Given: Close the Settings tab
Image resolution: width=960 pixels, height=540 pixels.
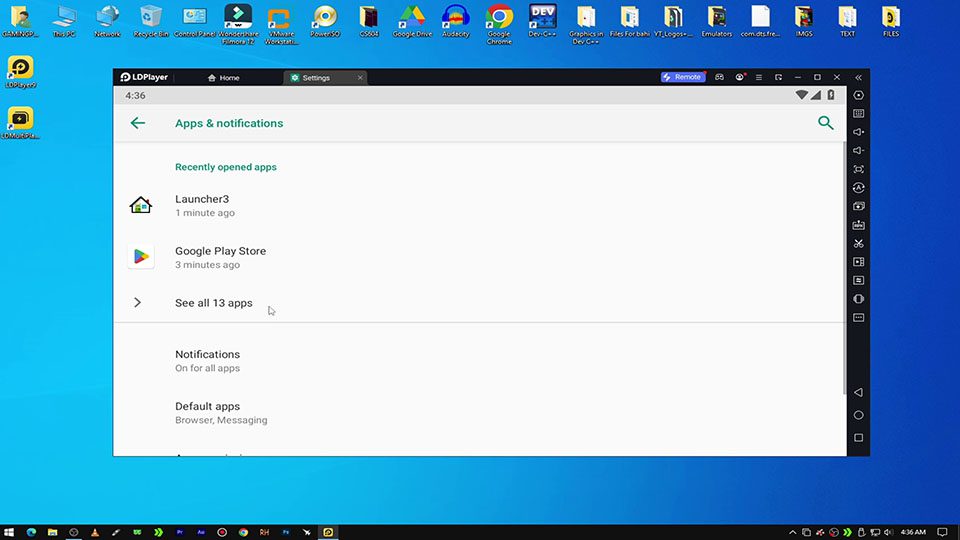Looking at the screenshot, I should [360, 78].
